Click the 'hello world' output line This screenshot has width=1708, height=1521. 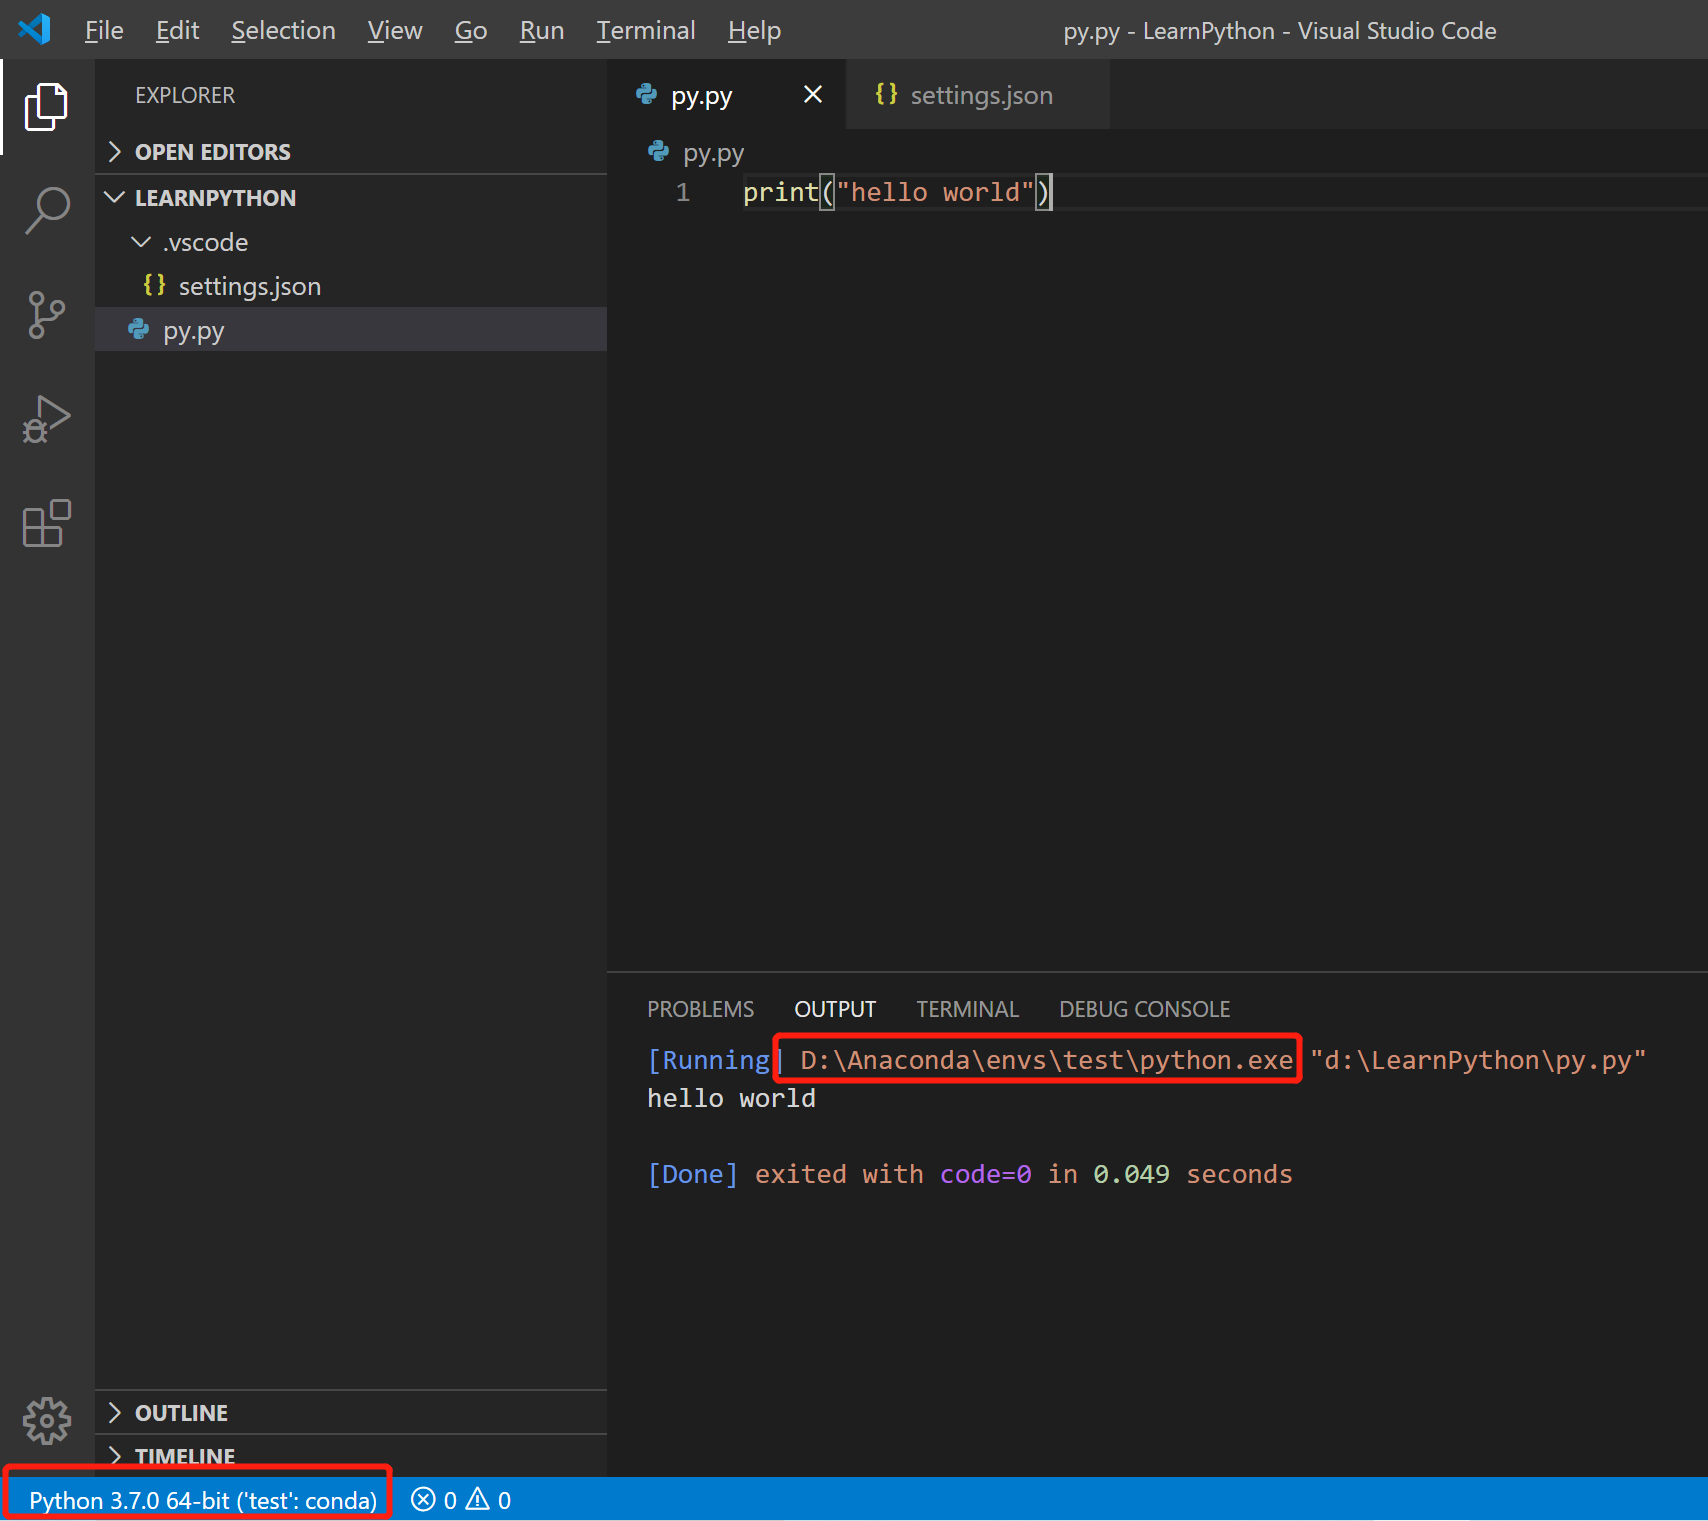(731, 1098)
